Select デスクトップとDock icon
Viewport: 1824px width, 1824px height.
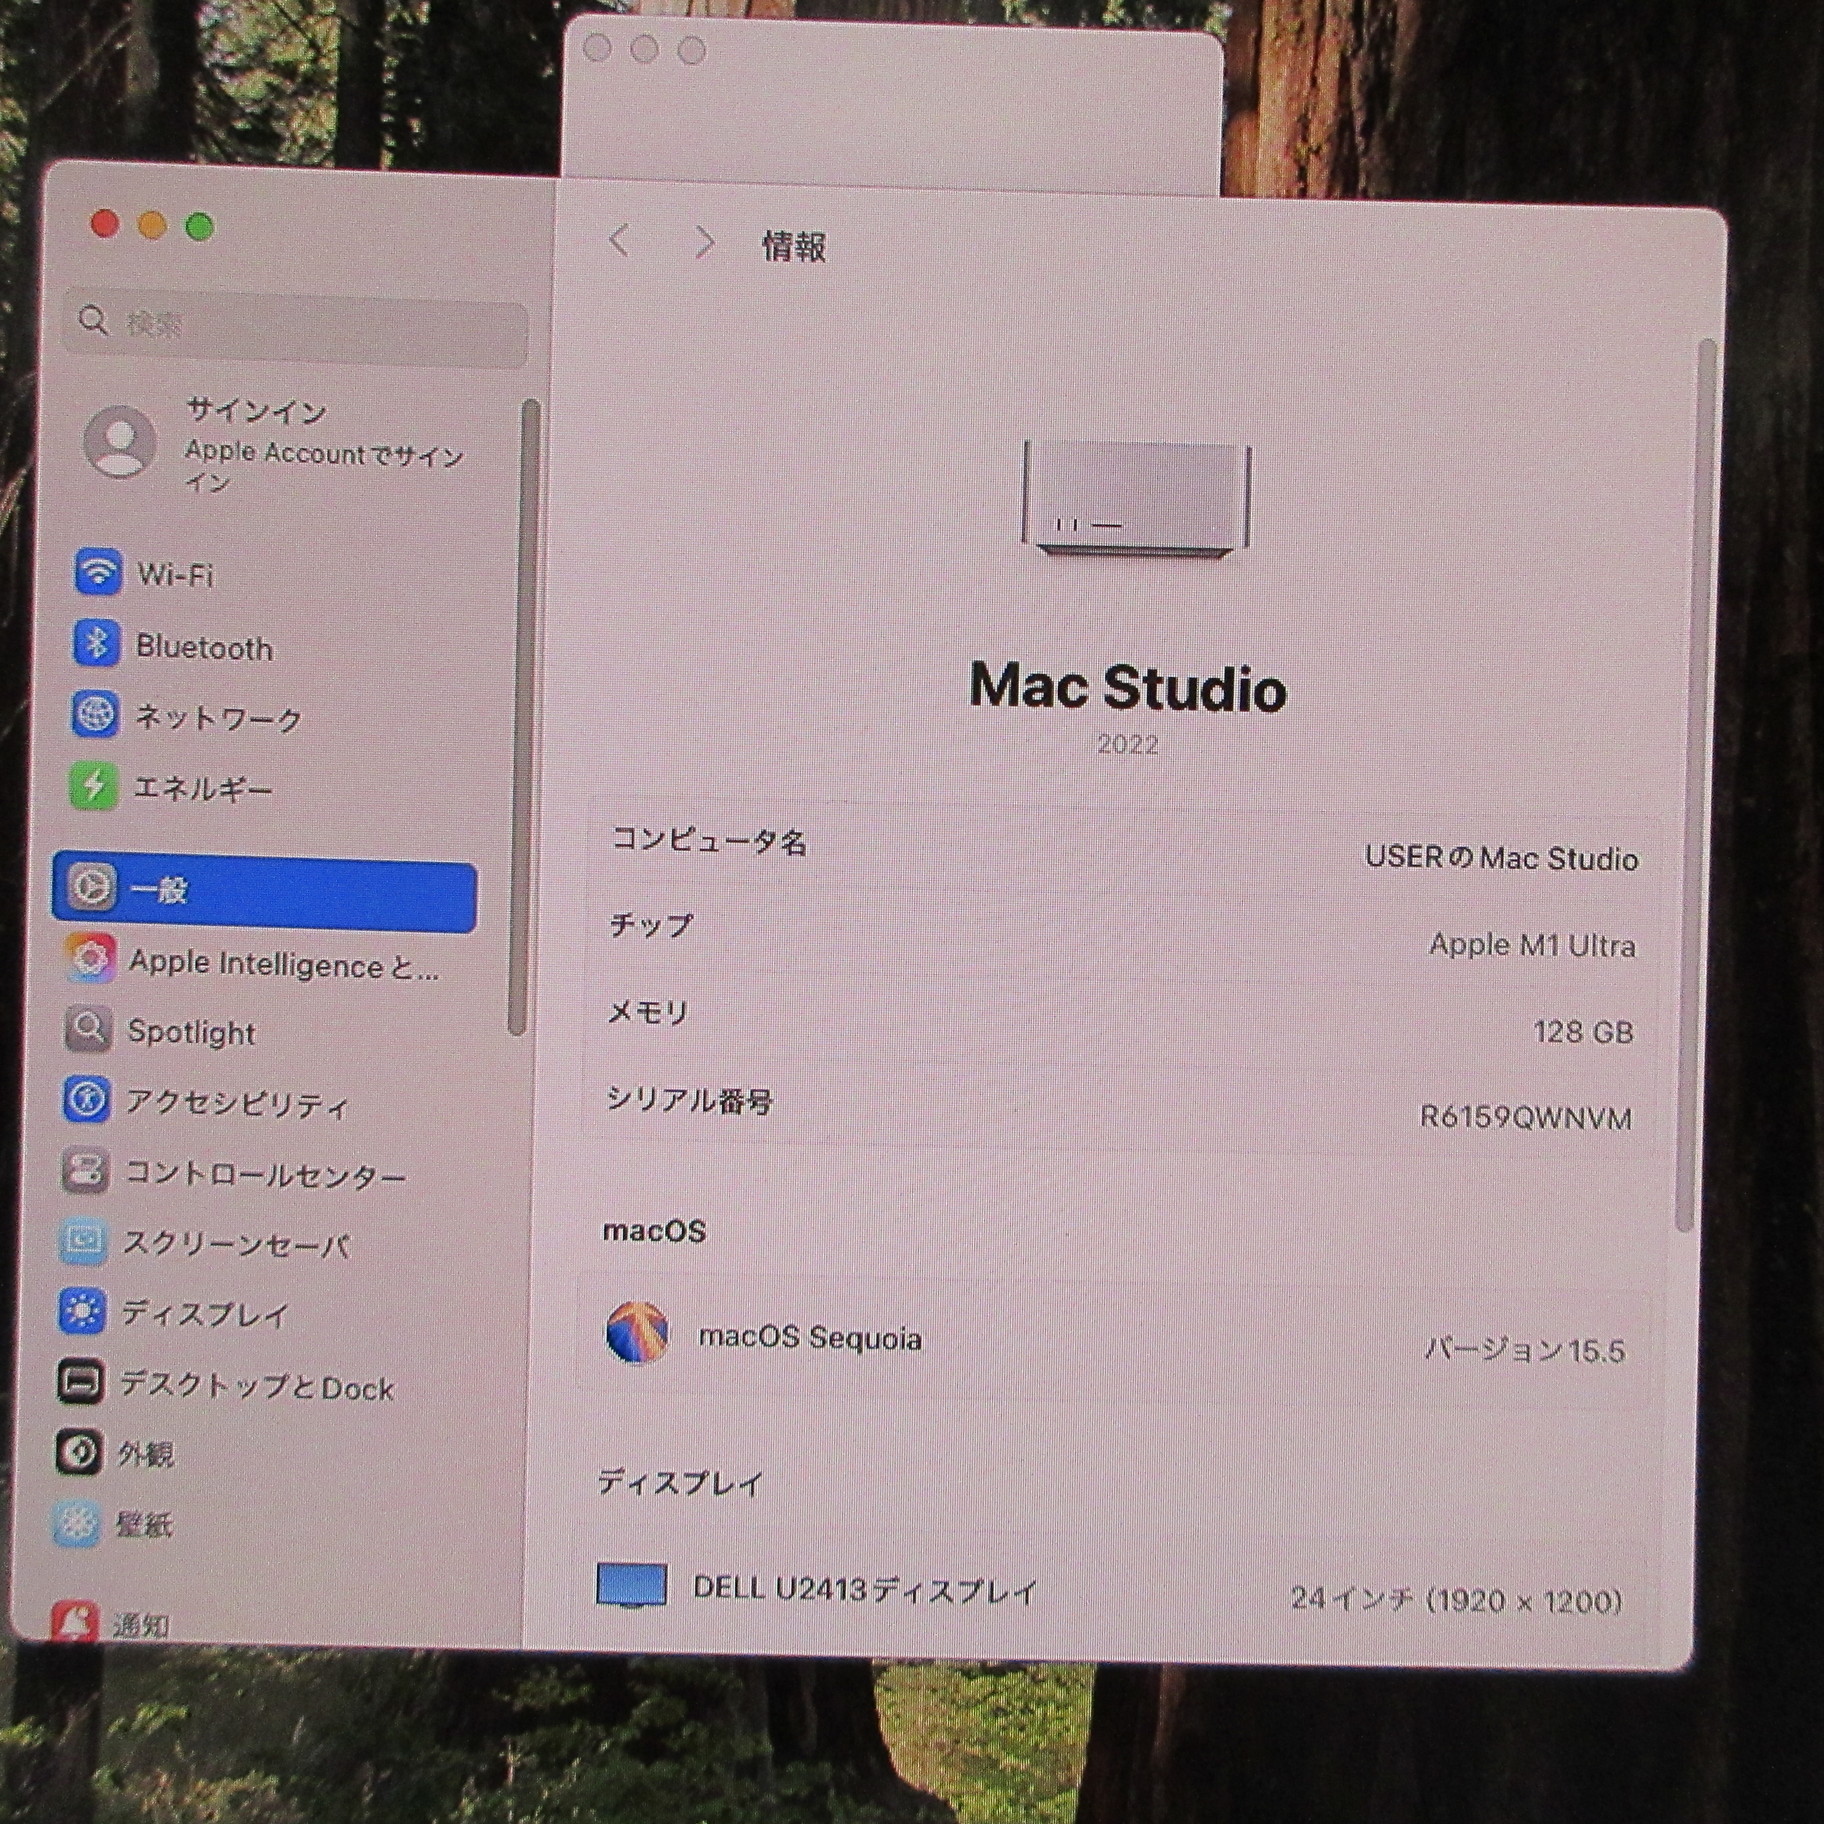pyautogui.click(x=81, y=1382)
